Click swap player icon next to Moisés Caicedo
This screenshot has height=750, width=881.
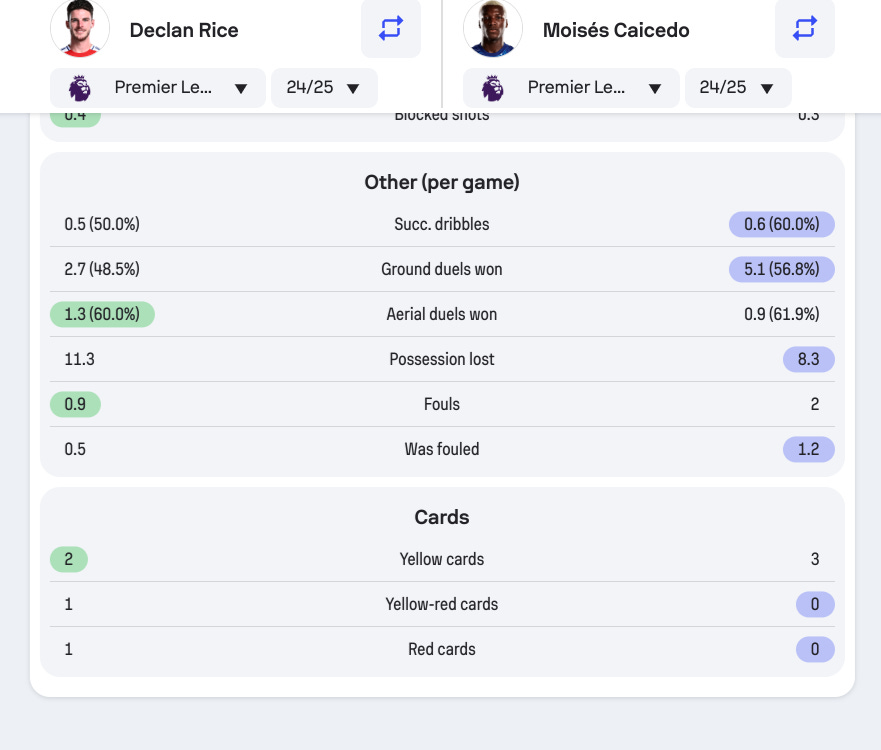[804, 28]
